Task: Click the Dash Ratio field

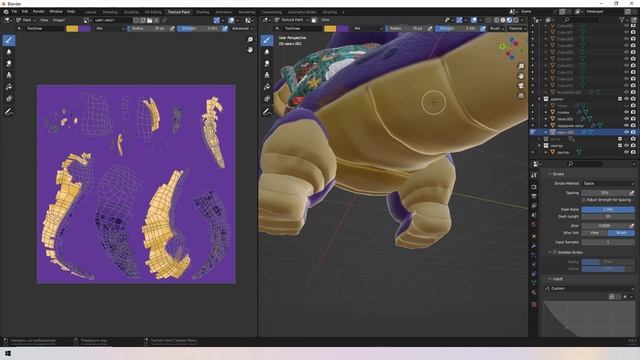Action: [x=608, y=209]
